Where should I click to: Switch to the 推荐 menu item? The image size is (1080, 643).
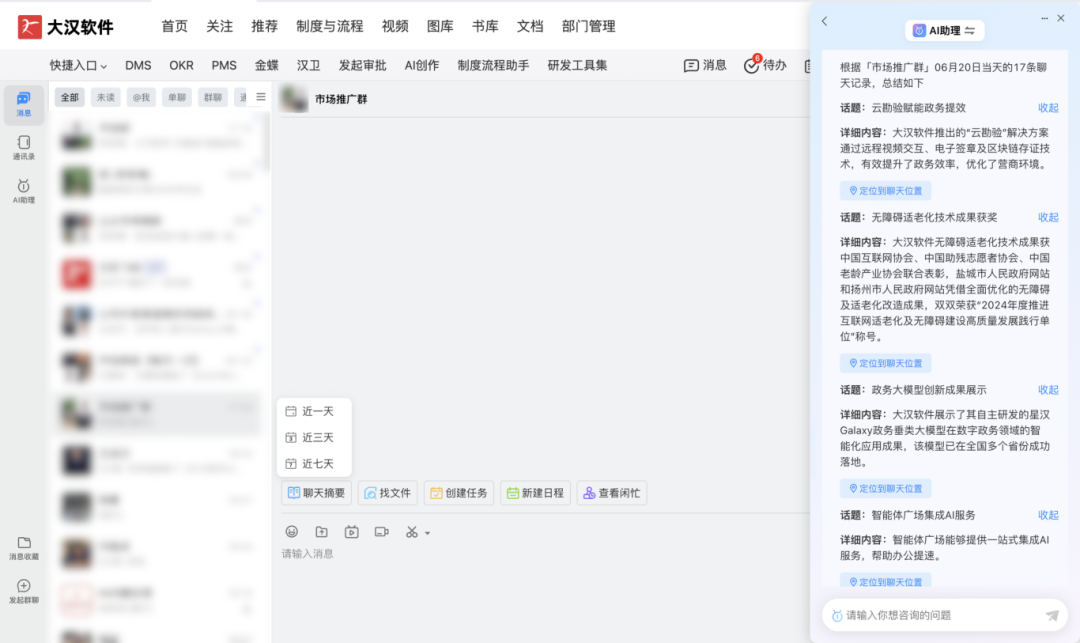[x=264, y=26]
